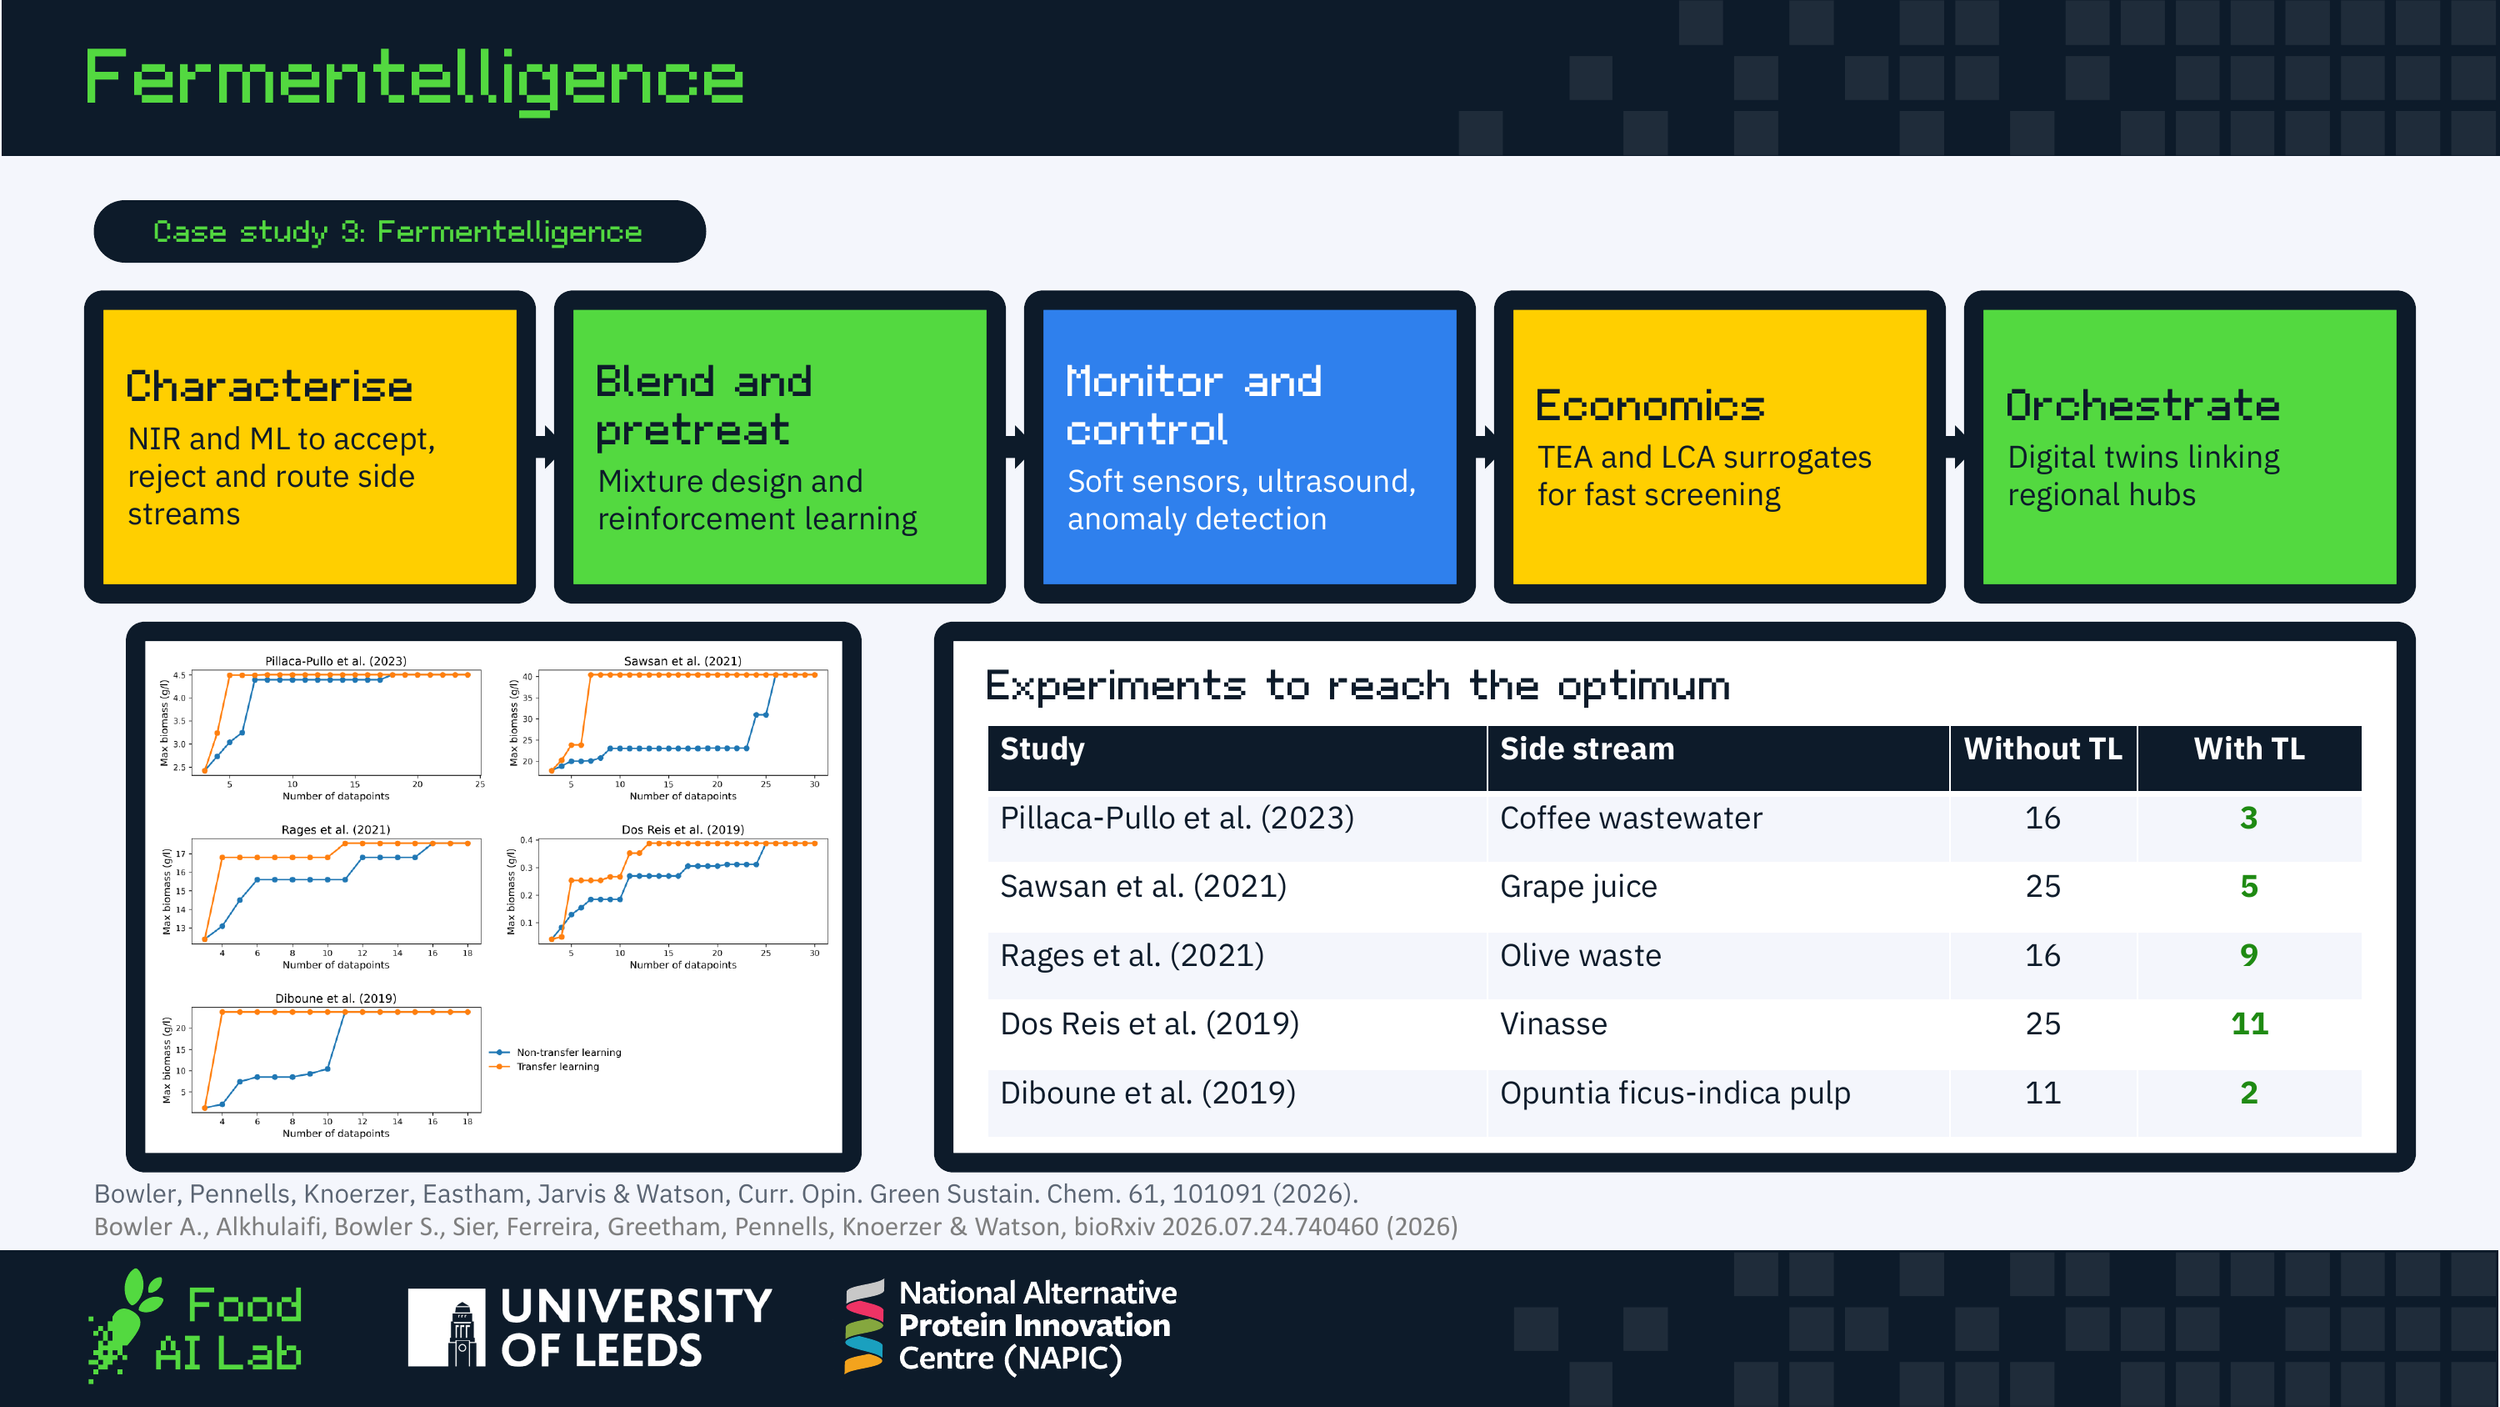Click the With TL column header

pos(2250,758)
